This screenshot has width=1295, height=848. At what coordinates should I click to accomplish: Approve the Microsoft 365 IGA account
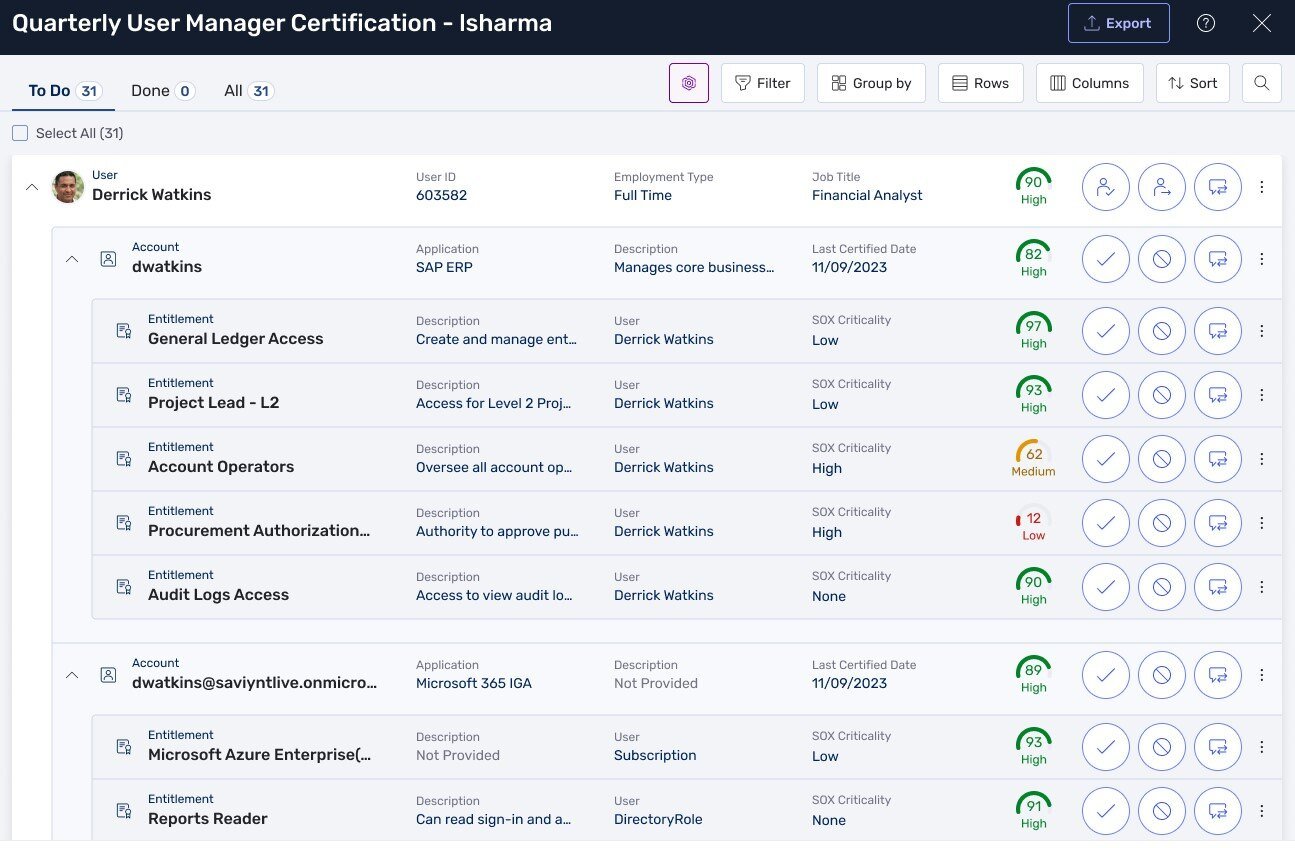coord(1106,674)
